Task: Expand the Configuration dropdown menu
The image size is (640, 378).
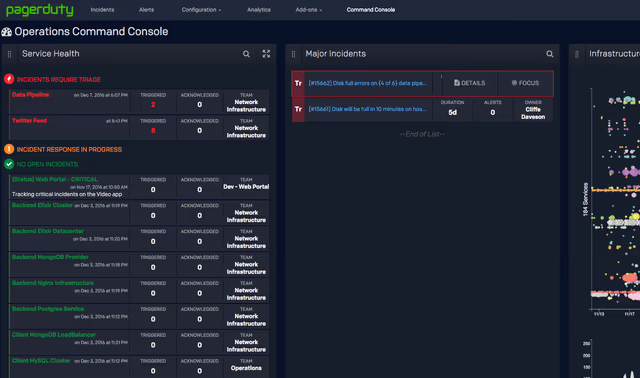Action: (201, 10)
